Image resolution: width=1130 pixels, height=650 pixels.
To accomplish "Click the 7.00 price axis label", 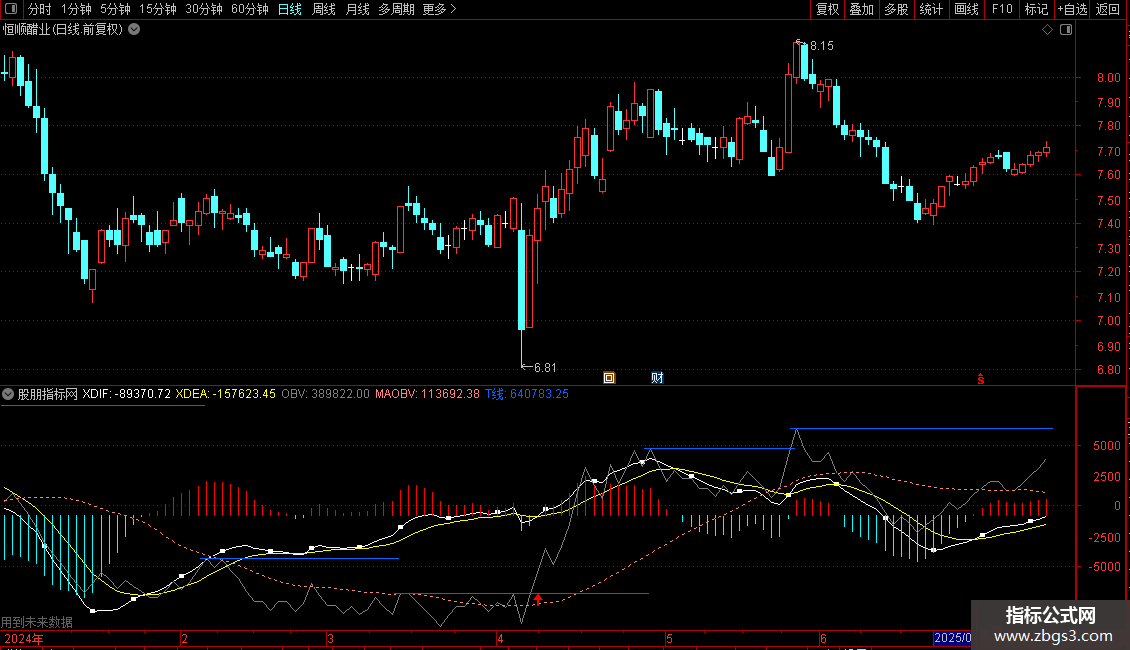I will click(x=1108, y=321).
